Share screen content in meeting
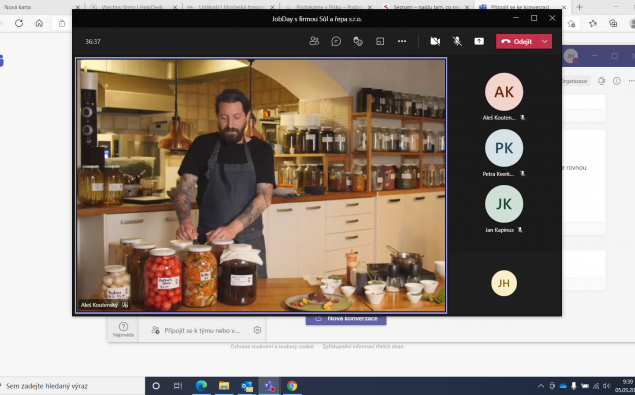The image size is (635, 395). click(x=479, y=41)
